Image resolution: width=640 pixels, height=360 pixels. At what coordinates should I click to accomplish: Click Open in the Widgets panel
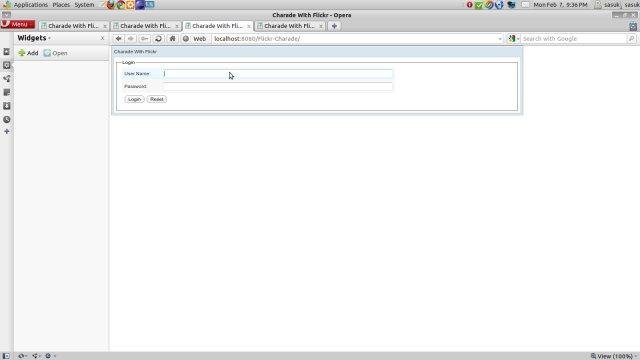tap(56, 53)
